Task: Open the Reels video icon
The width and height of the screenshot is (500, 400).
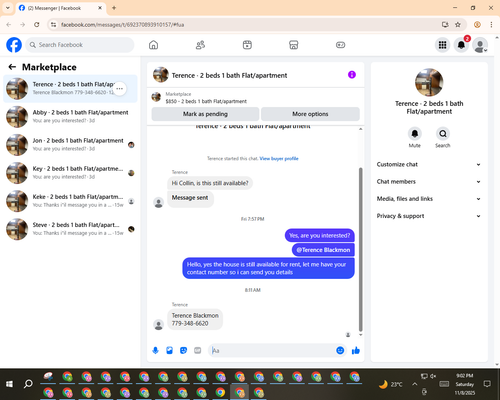Action: 247,45
